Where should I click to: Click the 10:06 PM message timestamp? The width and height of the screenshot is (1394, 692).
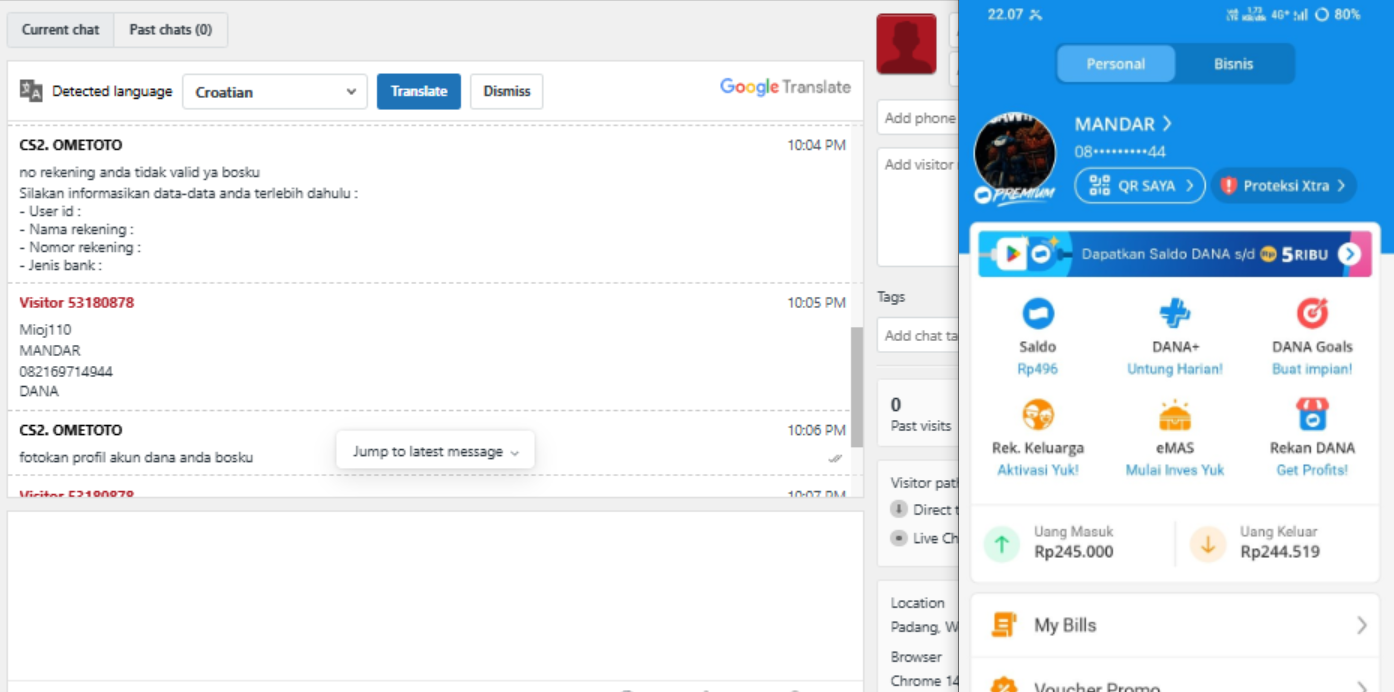[816, 430]
